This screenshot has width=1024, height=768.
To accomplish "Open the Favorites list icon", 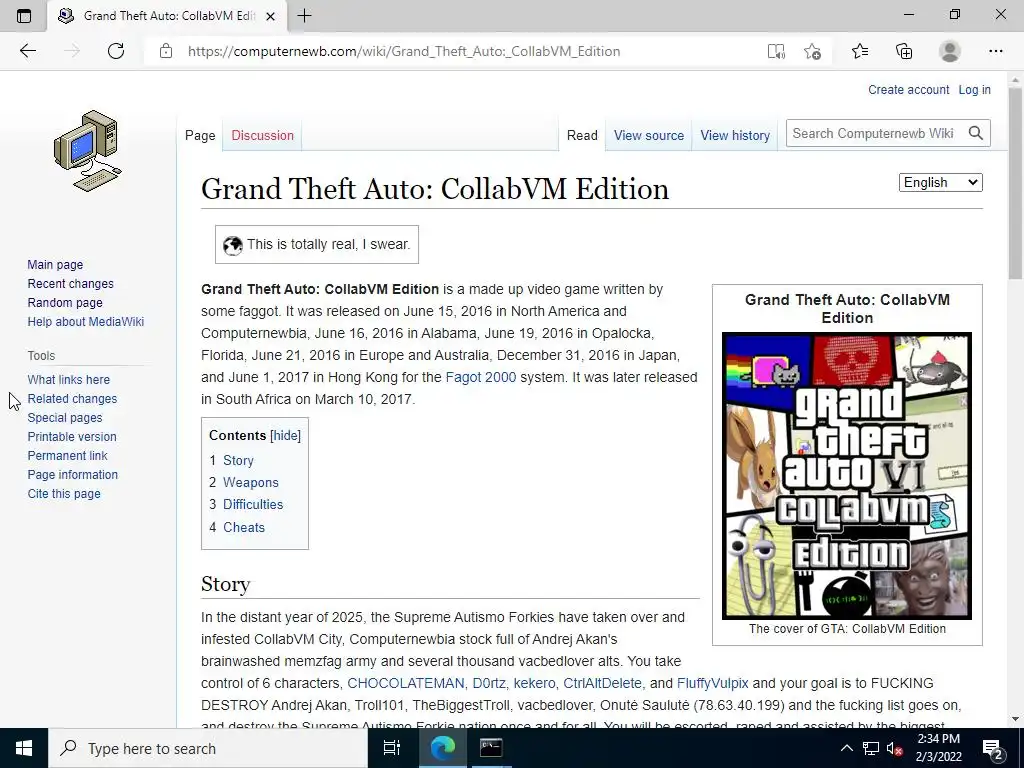I will [860, 51].
